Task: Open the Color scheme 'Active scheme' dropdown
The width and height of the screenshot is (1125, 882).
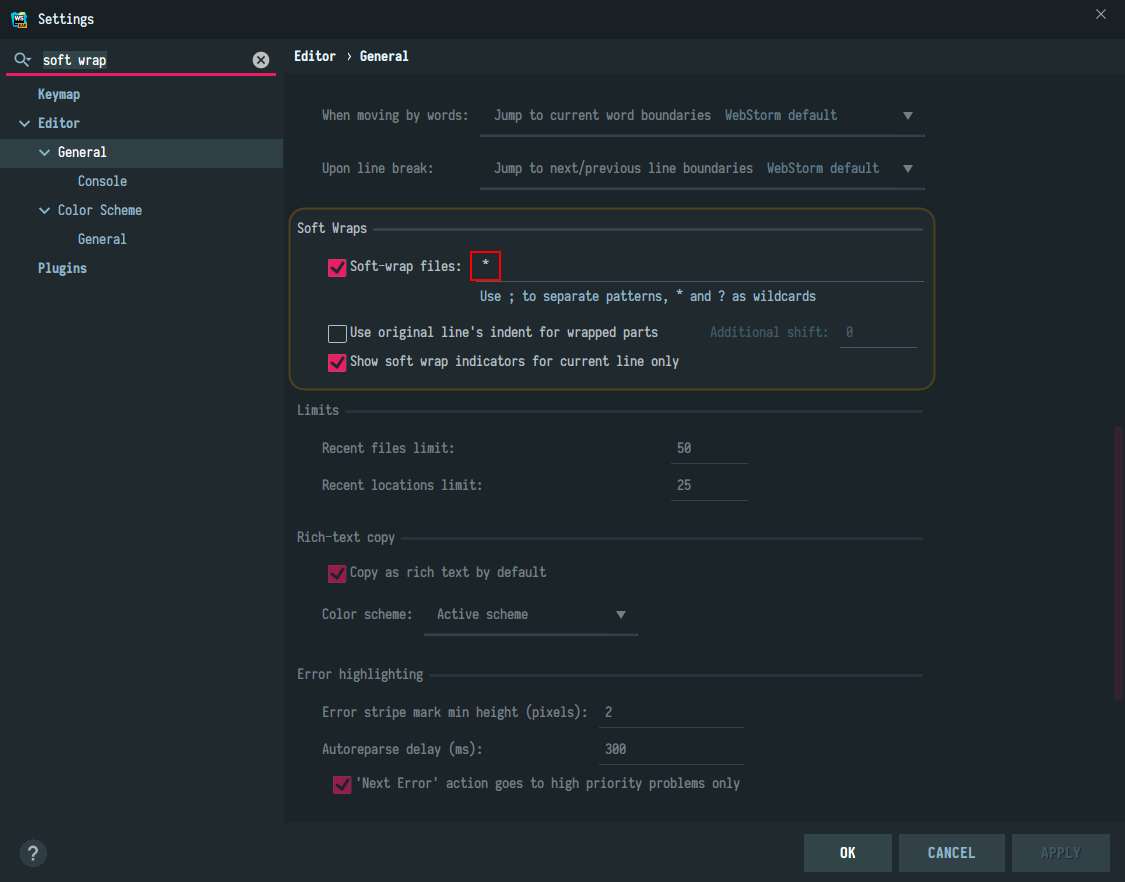Action: (x=531, y=615)
